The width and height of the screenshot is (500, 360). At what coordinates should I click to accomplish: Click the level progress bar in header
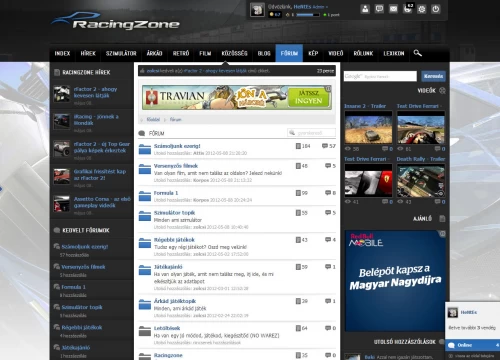[308, 15]
